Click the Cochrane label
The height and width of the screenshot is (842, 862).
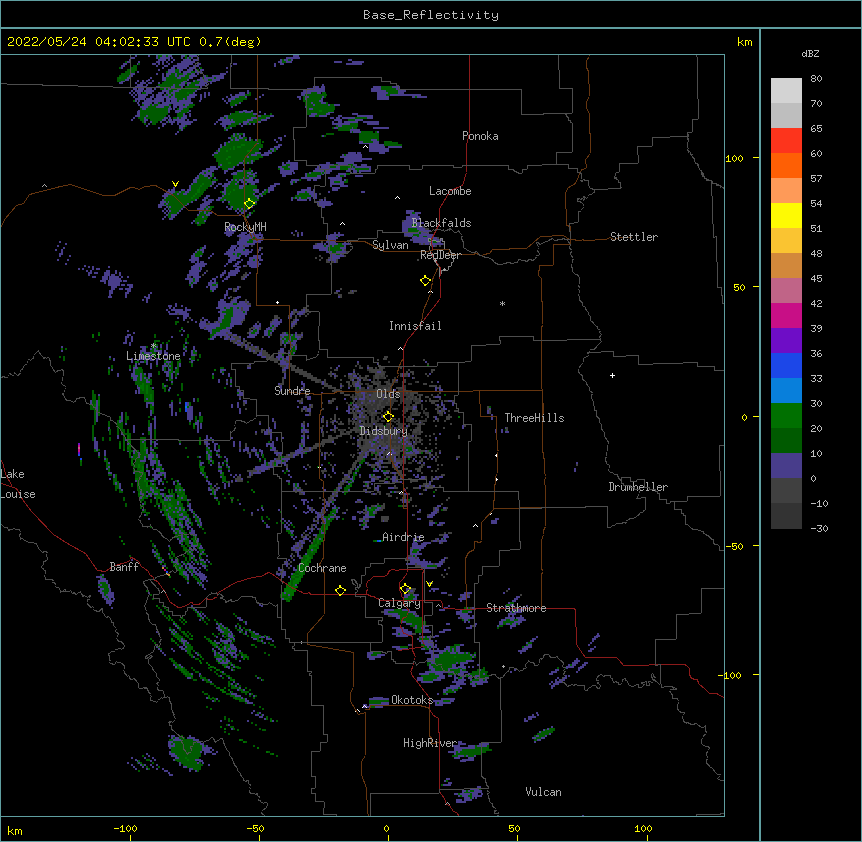tap(322, 568)
